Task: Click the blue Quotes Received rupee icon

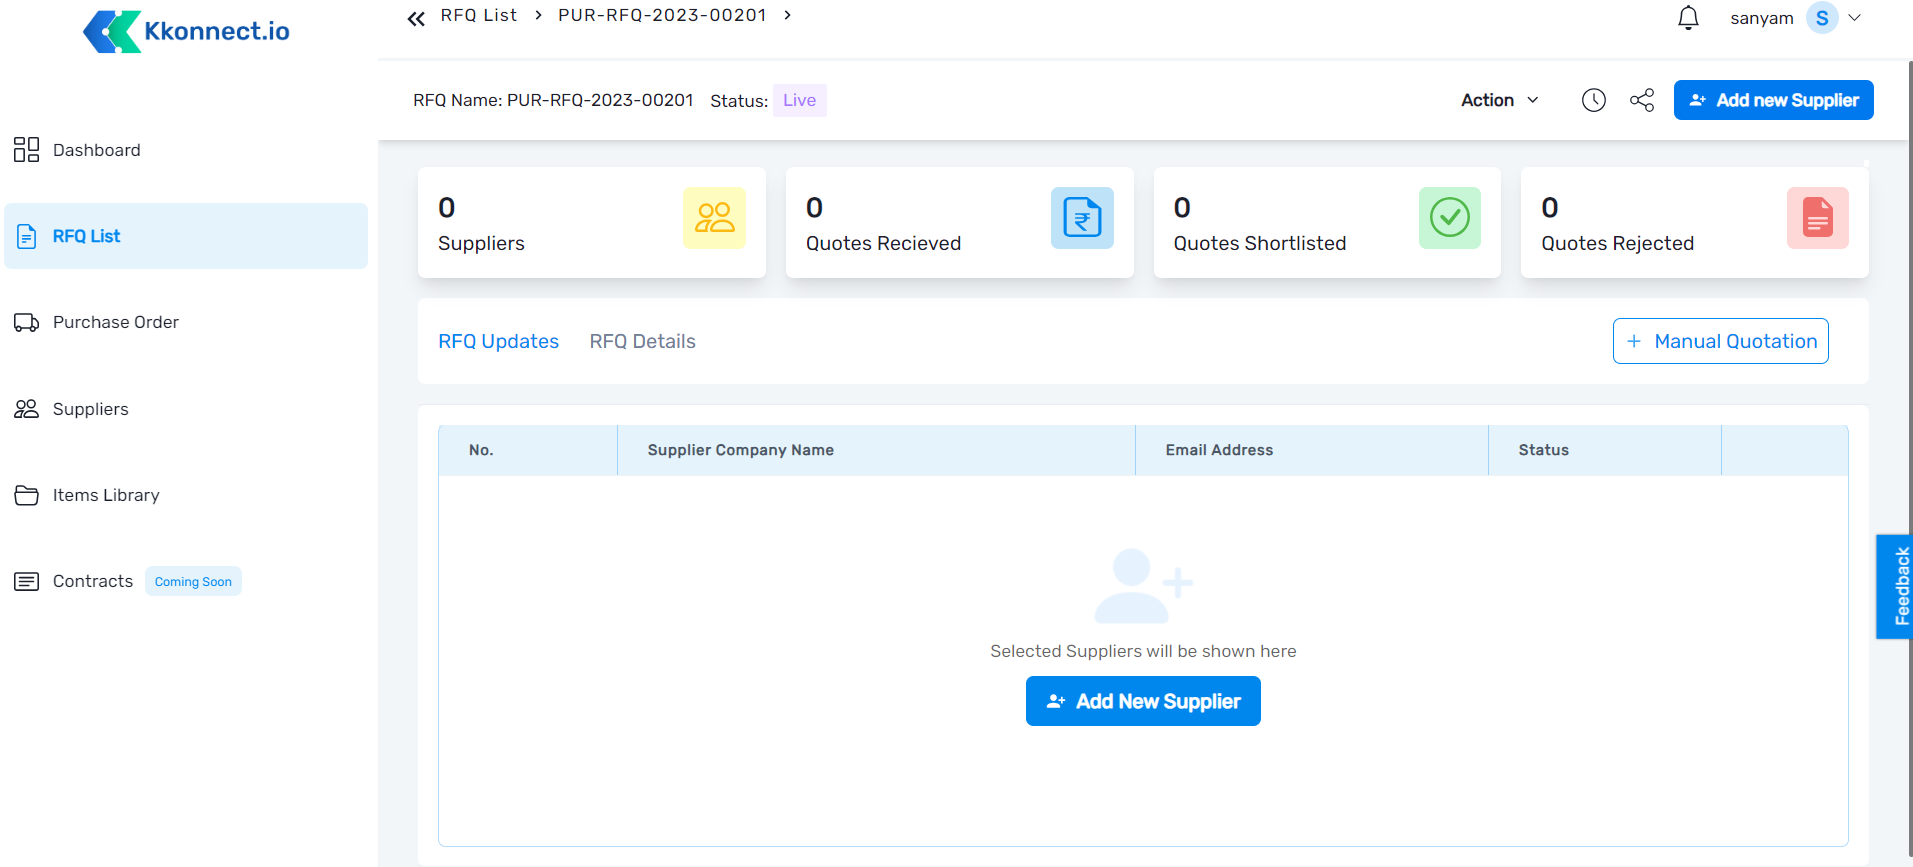Action: (1082, 218)
